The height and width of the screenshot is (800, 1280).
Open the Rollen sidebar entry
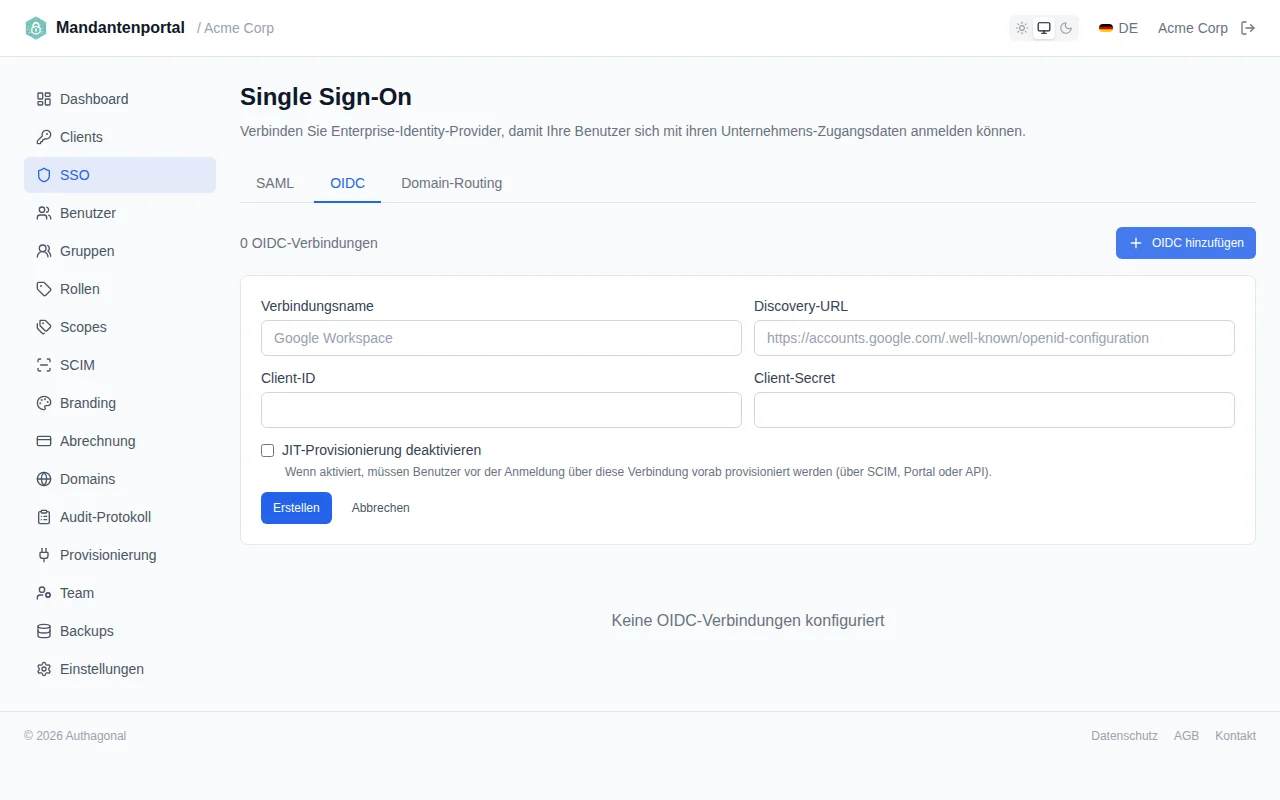pos(120,289)
